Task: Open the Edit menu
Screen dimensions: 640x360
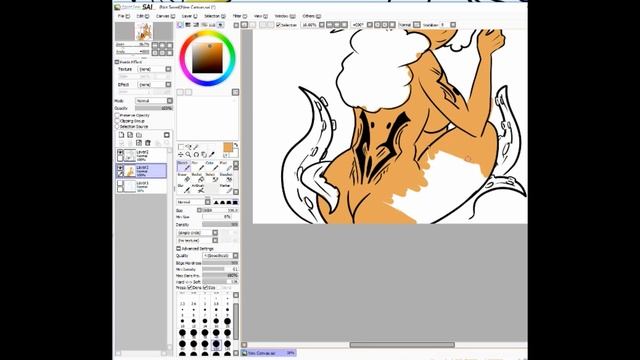Action: click(x=142, y=16)
